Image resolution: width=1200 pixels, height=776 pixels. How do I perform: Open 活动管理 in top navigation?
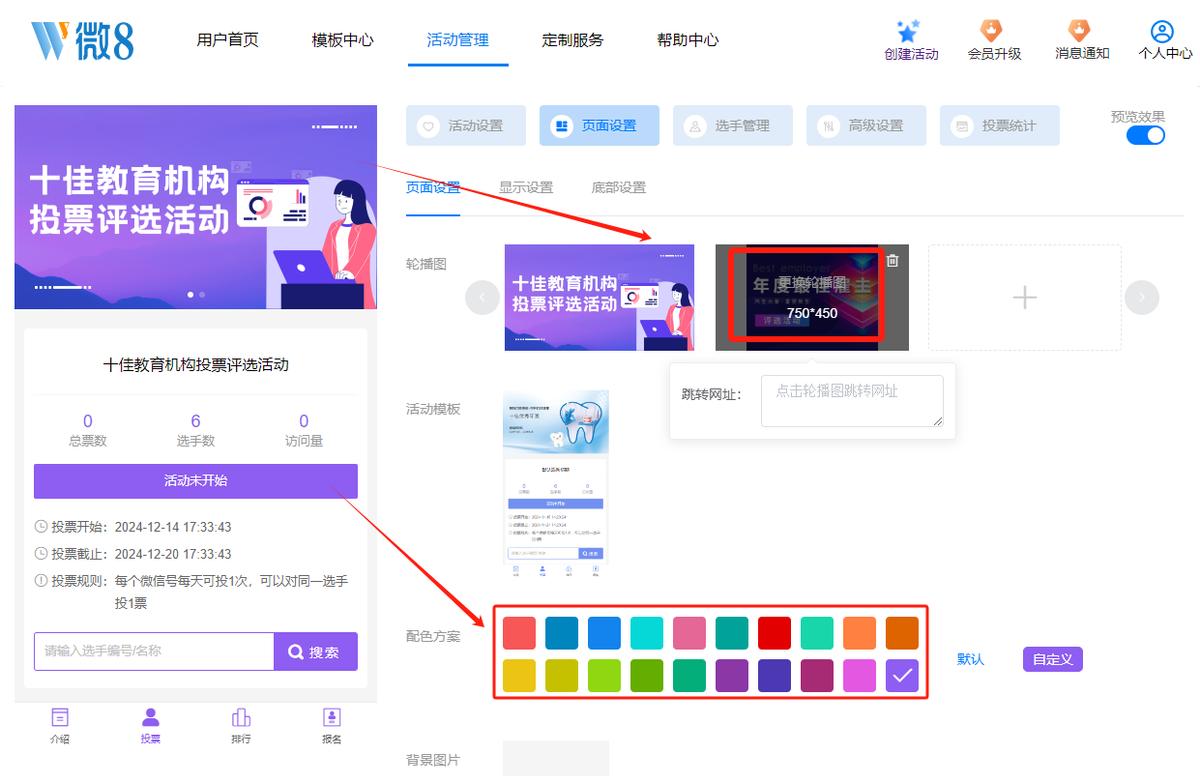coord(458,40)
